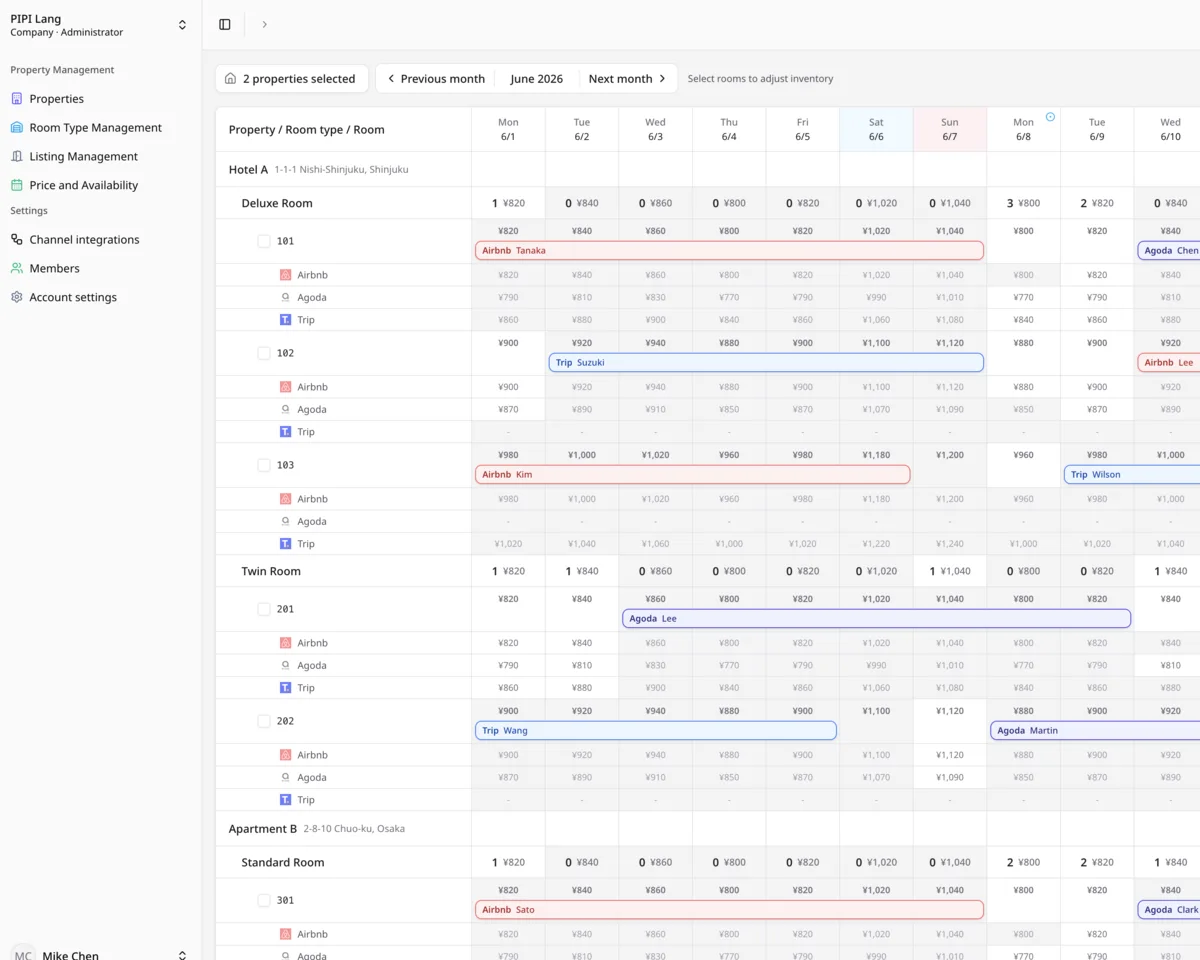Check the box for room 301
The height and width of the screenshot is (960, 1200).
(264, 900)
